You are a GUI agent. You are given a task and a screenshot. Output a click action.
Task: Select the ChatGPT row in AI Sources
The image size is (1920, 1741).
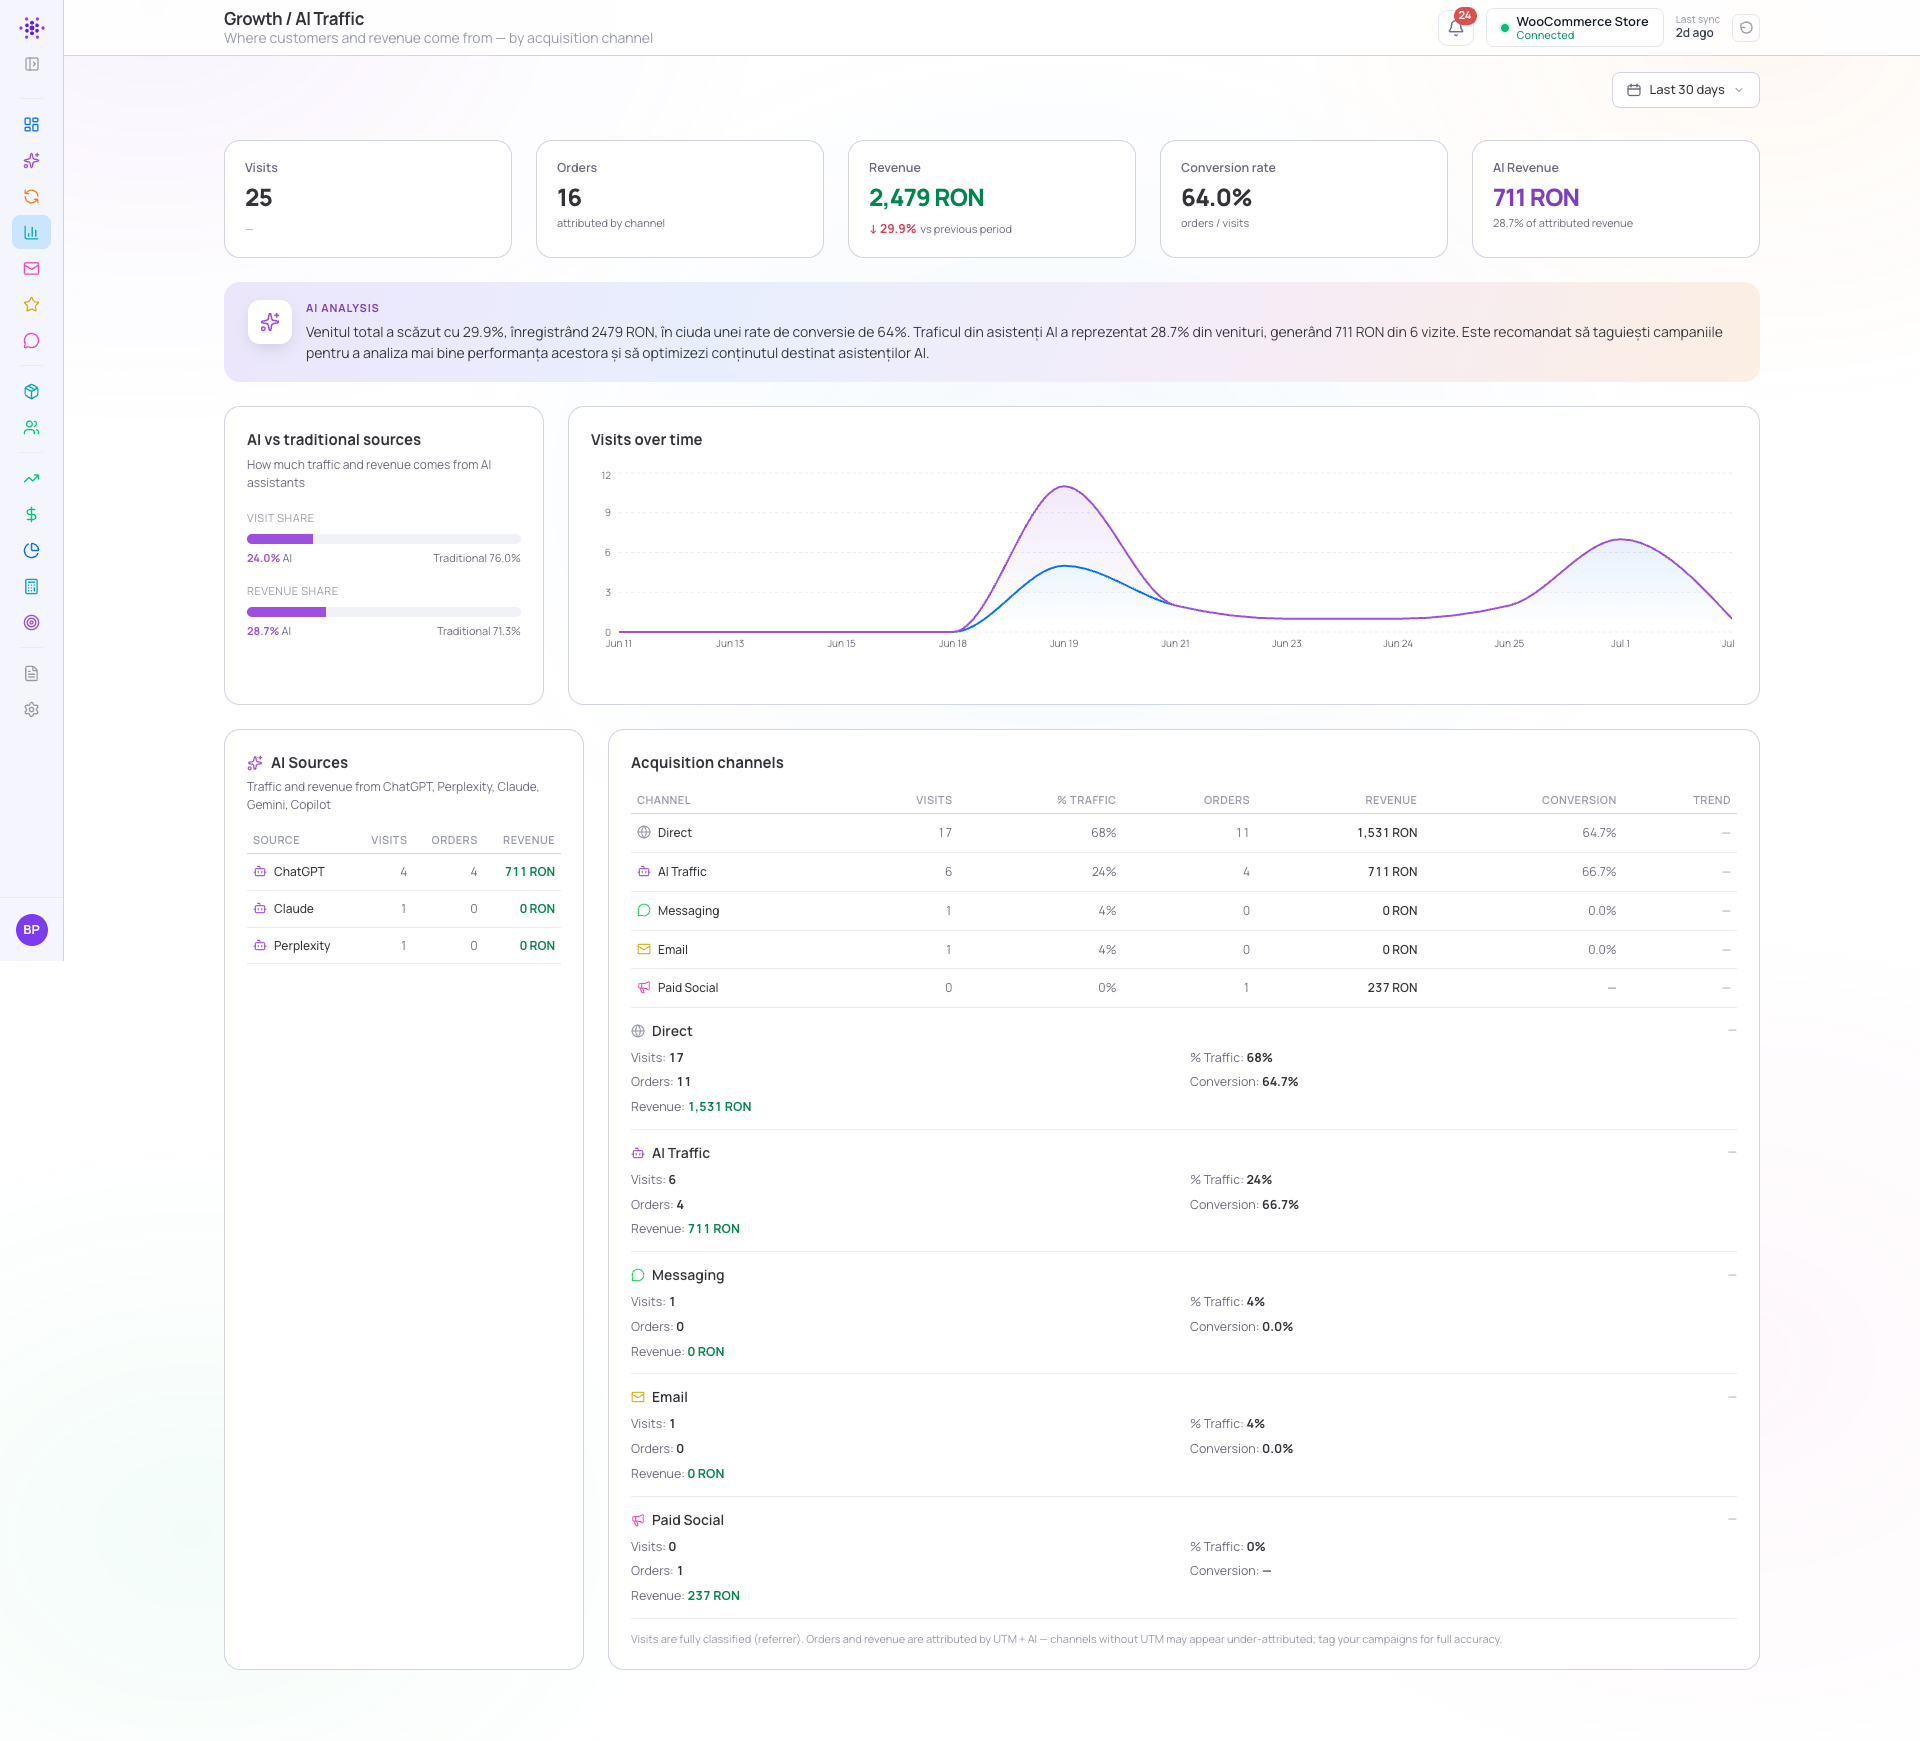coord(404,872)
